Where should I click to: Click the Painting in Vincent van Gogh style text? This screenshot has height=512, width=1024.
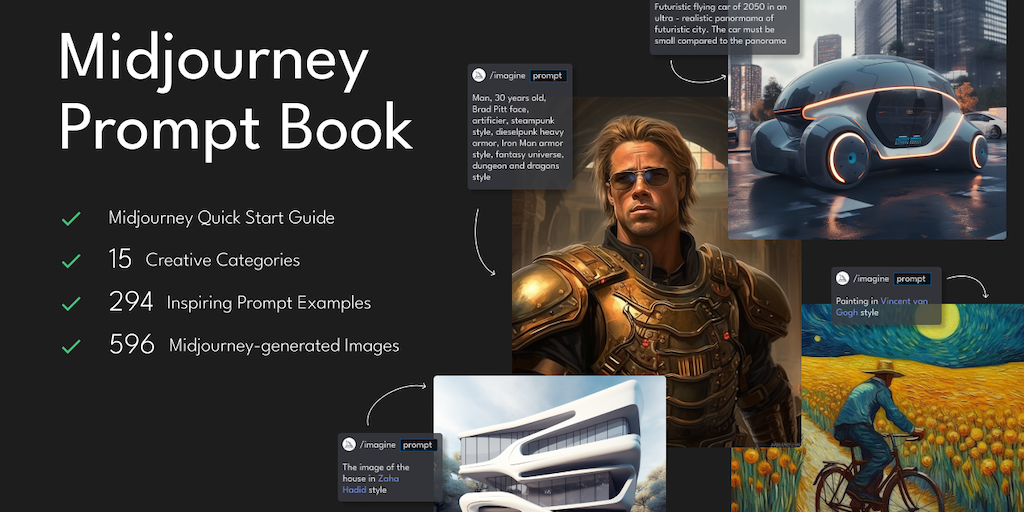[882, 307]
